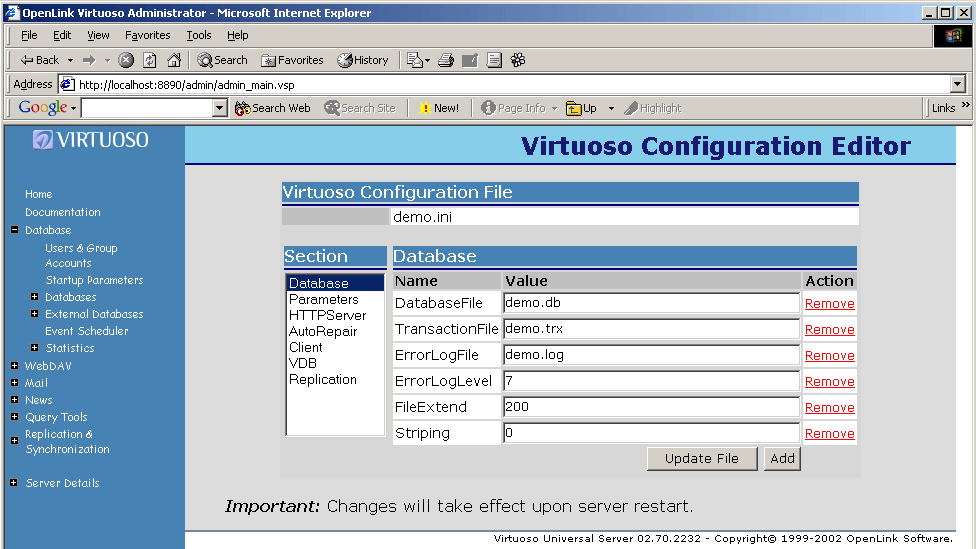Open the Tools menu
Viewport: 976px width, 549px height.
coord(199,35)
